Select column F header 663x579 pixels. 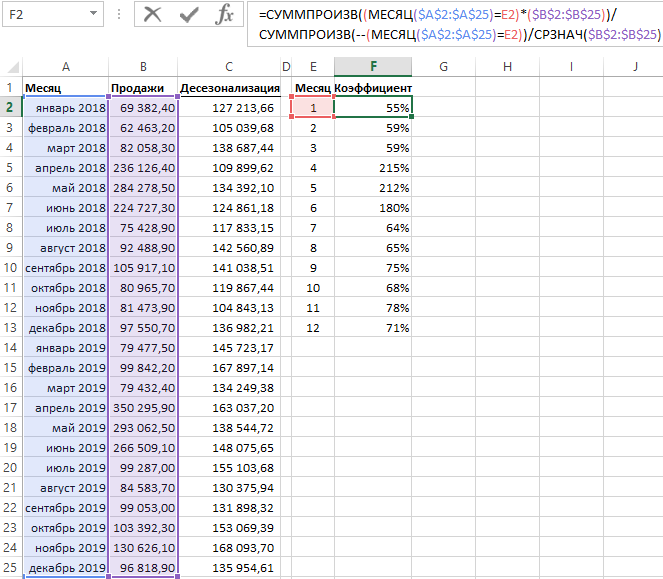pos(373,67)
